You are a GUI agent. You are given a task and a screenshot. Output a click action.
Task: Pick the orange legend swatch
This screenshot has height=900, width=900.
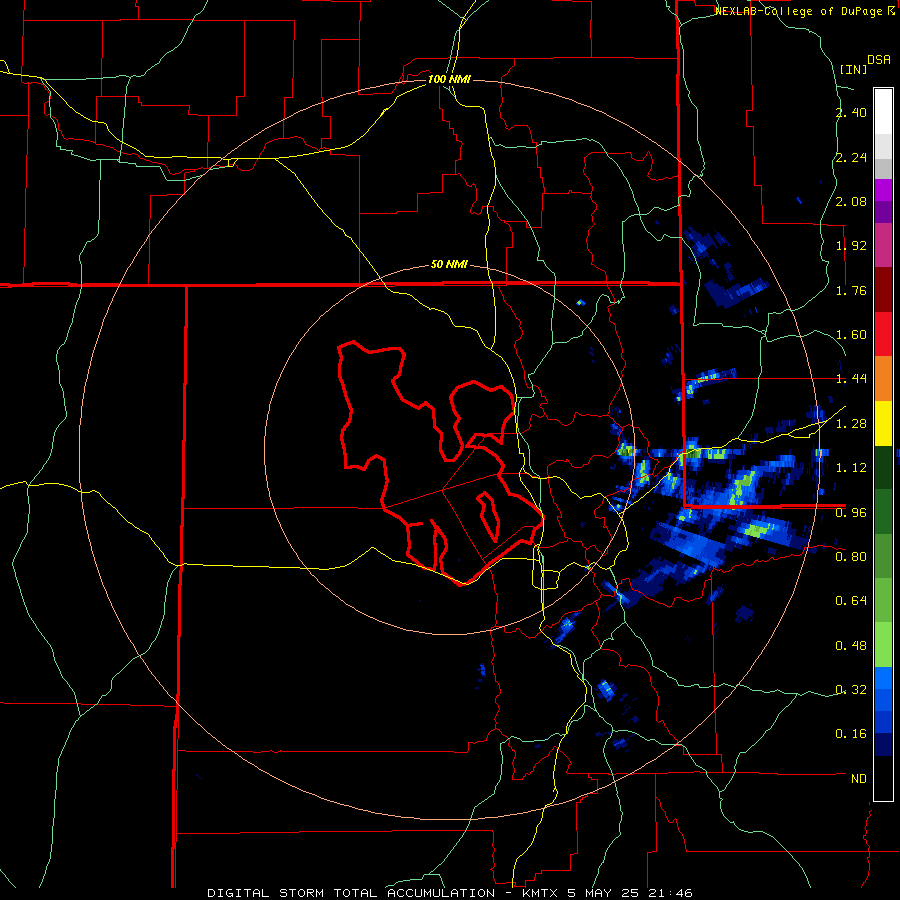883,379
